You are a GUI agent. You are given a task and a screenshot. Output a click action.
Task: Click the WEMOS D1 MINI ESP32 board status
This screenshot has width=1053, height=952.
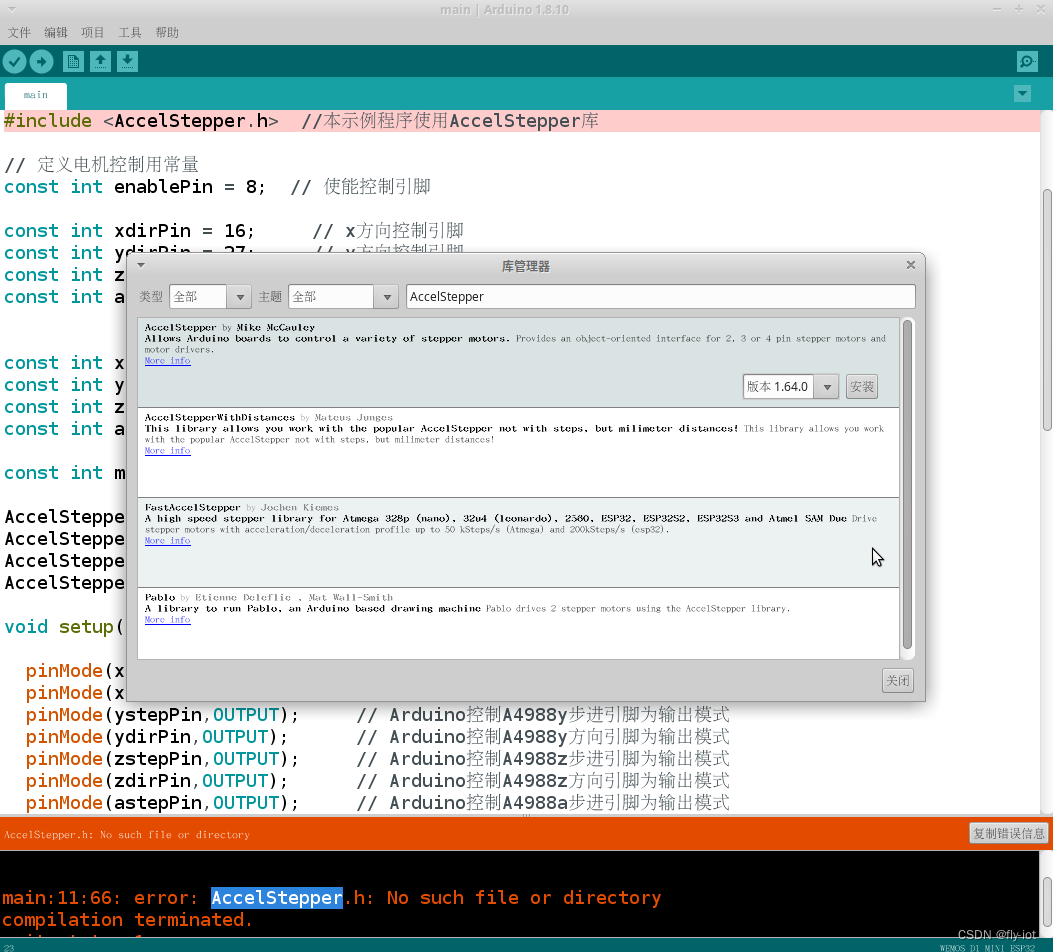pyautogui.click(x=987, y=948)
